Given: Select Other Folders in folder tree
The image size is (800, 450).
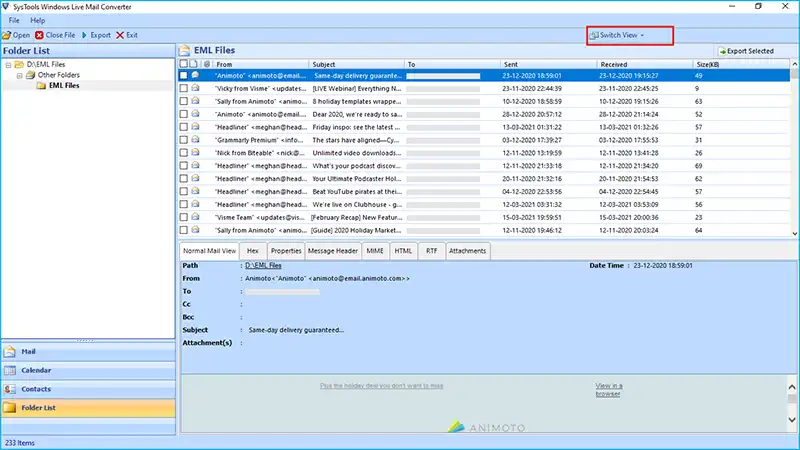Looking at the screenshot, I should click(59, 75).
